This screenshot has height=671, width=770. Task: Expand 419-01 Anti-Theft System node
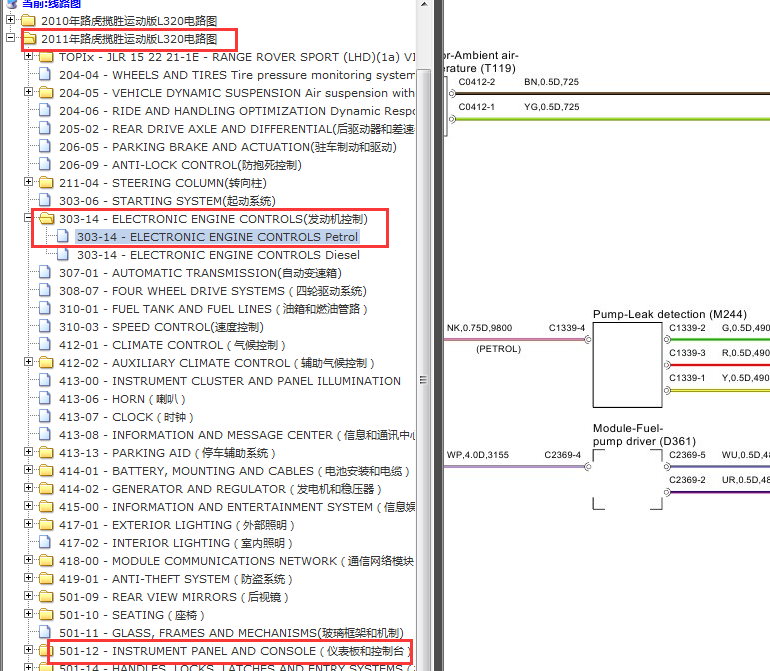28,578
